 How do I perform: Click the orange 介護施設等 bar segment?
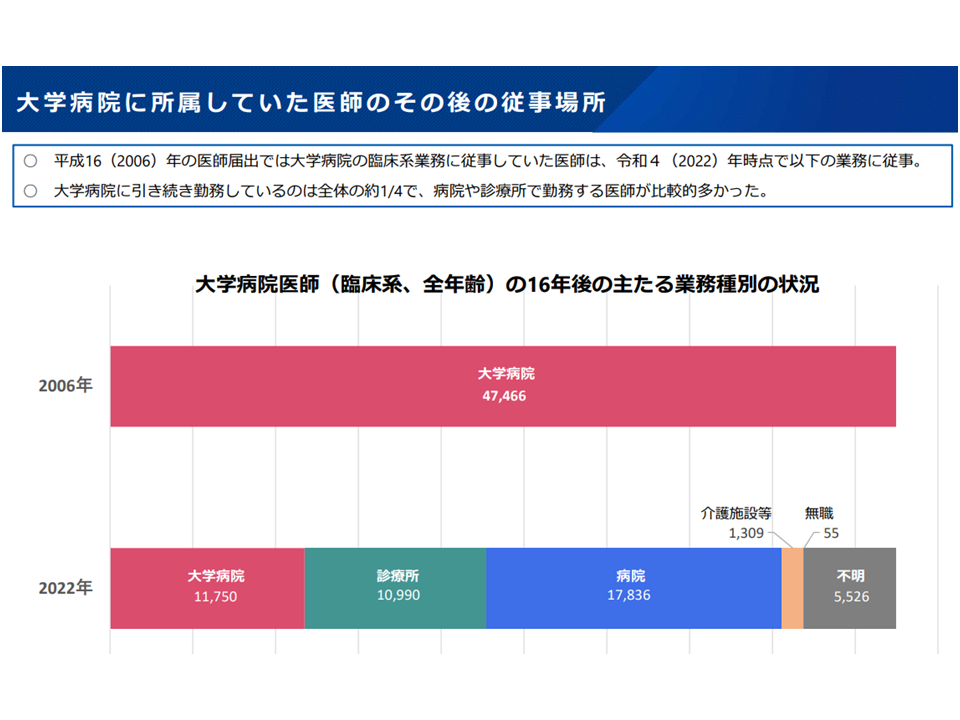pos(792,588)
